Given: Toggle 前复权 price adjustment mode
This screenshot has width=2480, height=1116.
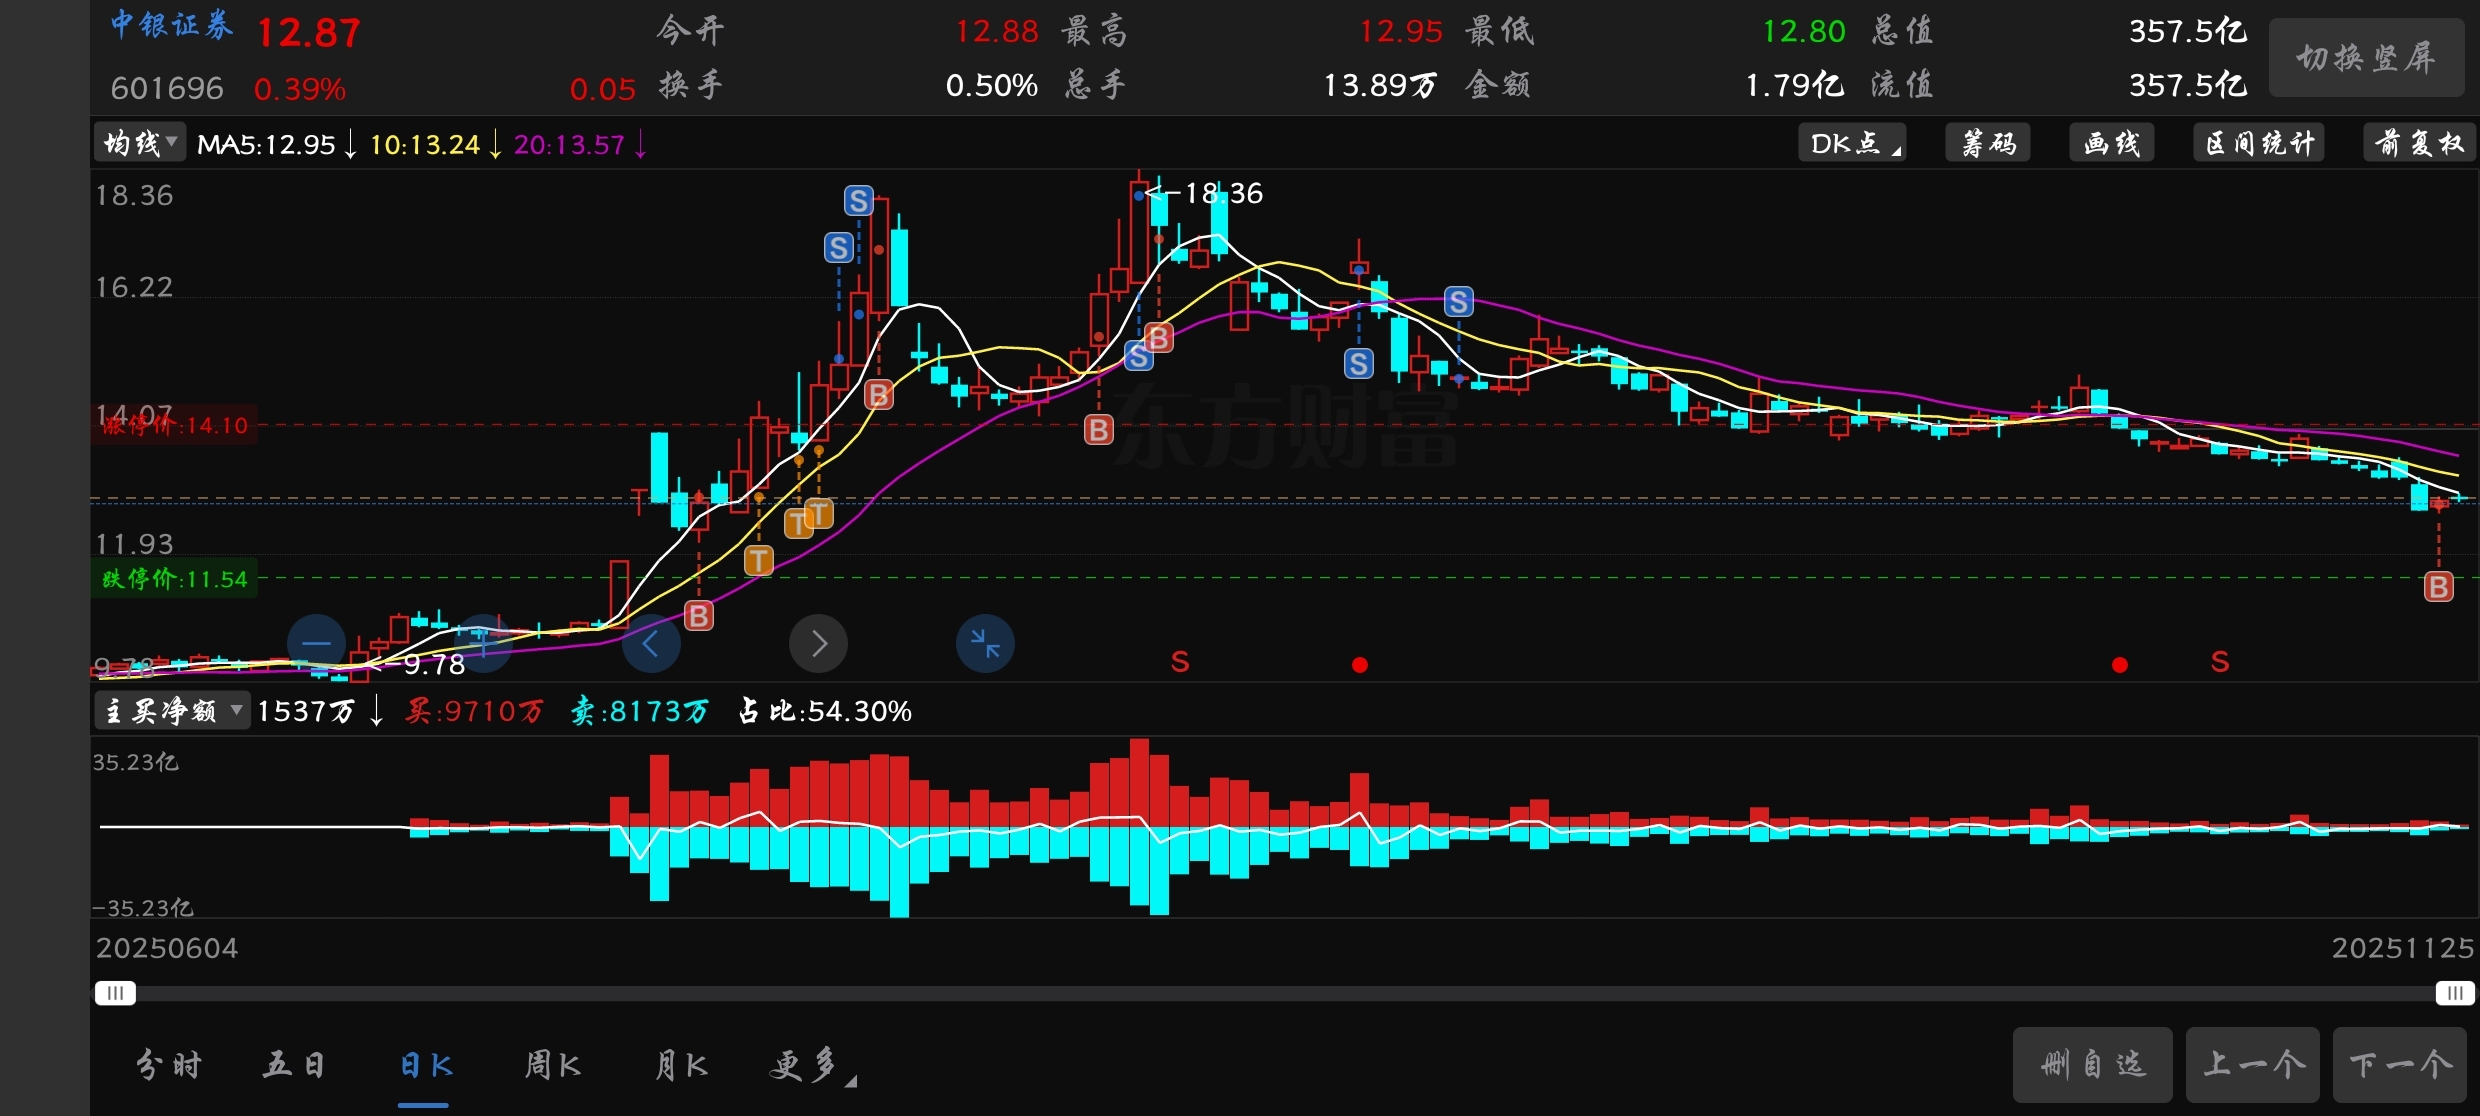Looking at the screenshot, I should click(2418, 144).
